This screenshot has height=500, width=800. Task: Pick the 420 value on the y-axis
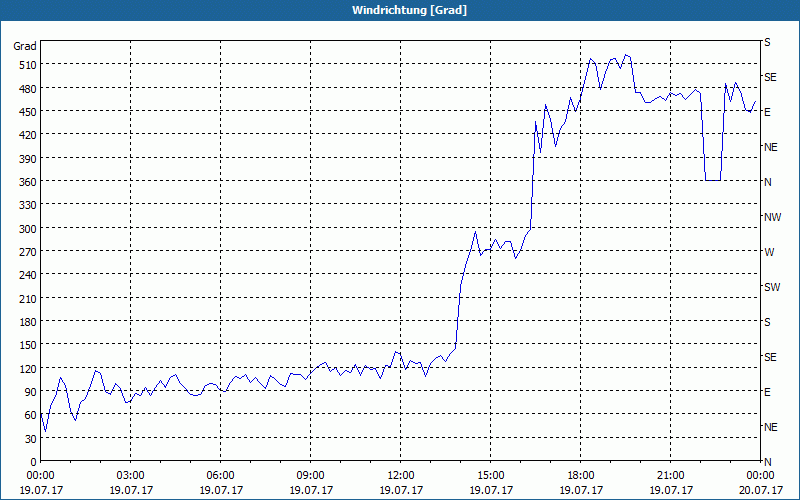(28, 135)
